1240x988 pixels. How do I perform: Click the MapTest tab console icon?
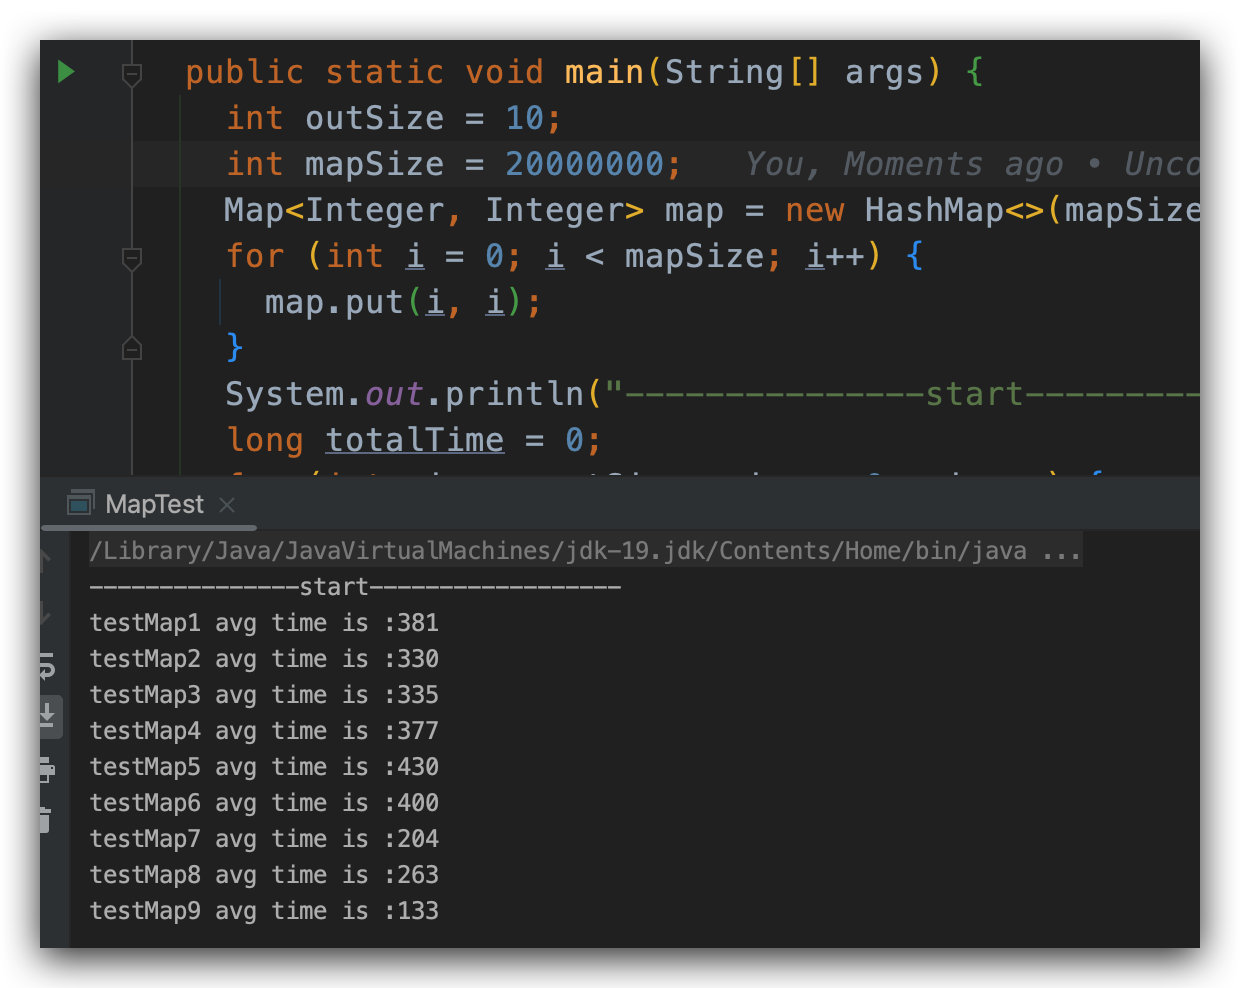click(80, 504)
